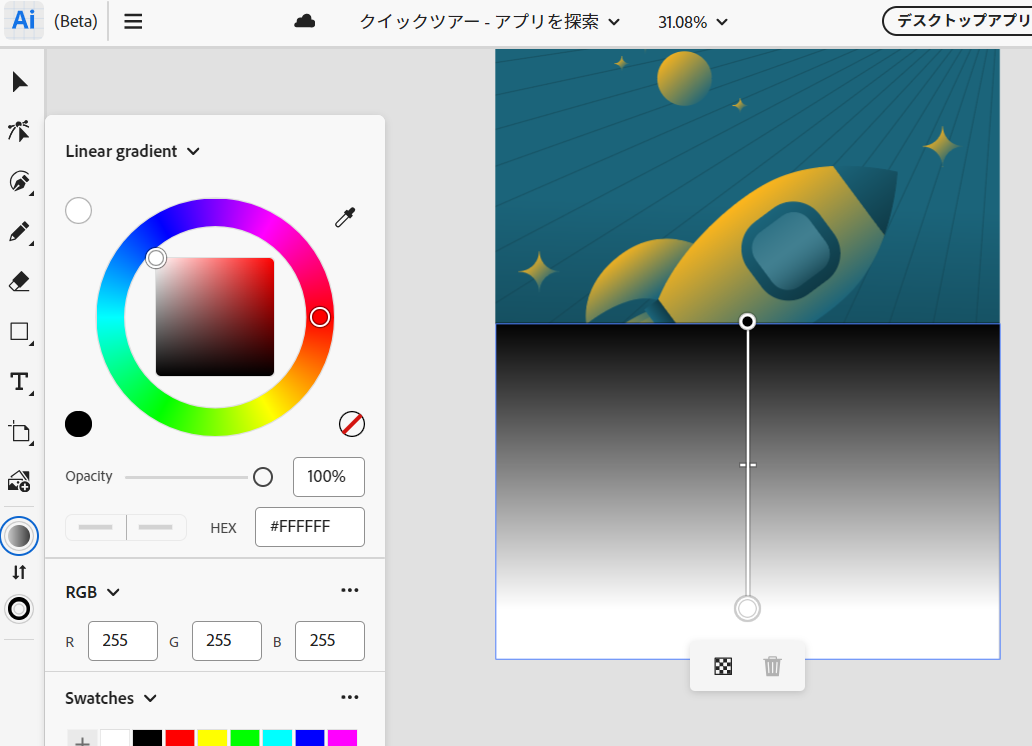Select the arrow Selection tool

coord(19,81)
